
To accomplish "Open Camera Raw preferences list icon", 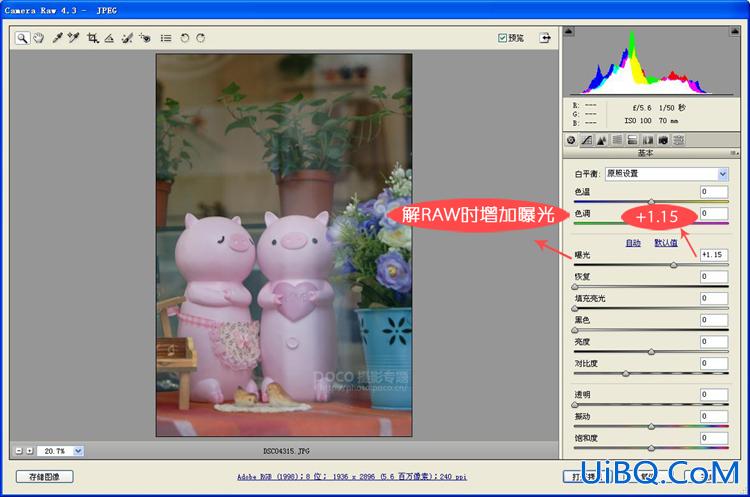I will click(166, 38).
